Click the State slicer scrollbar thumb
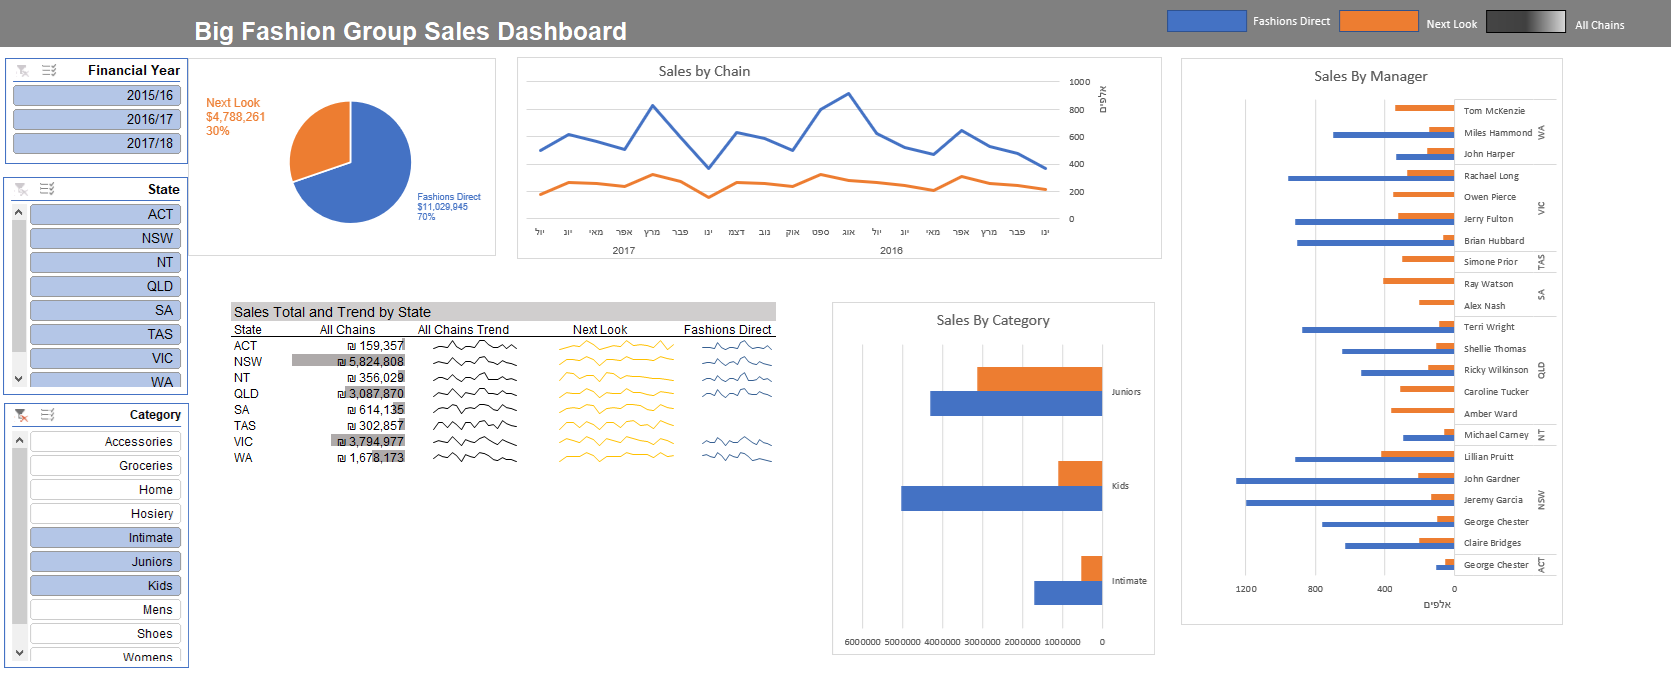The image size is (1671, 683). tap(18, 286)
